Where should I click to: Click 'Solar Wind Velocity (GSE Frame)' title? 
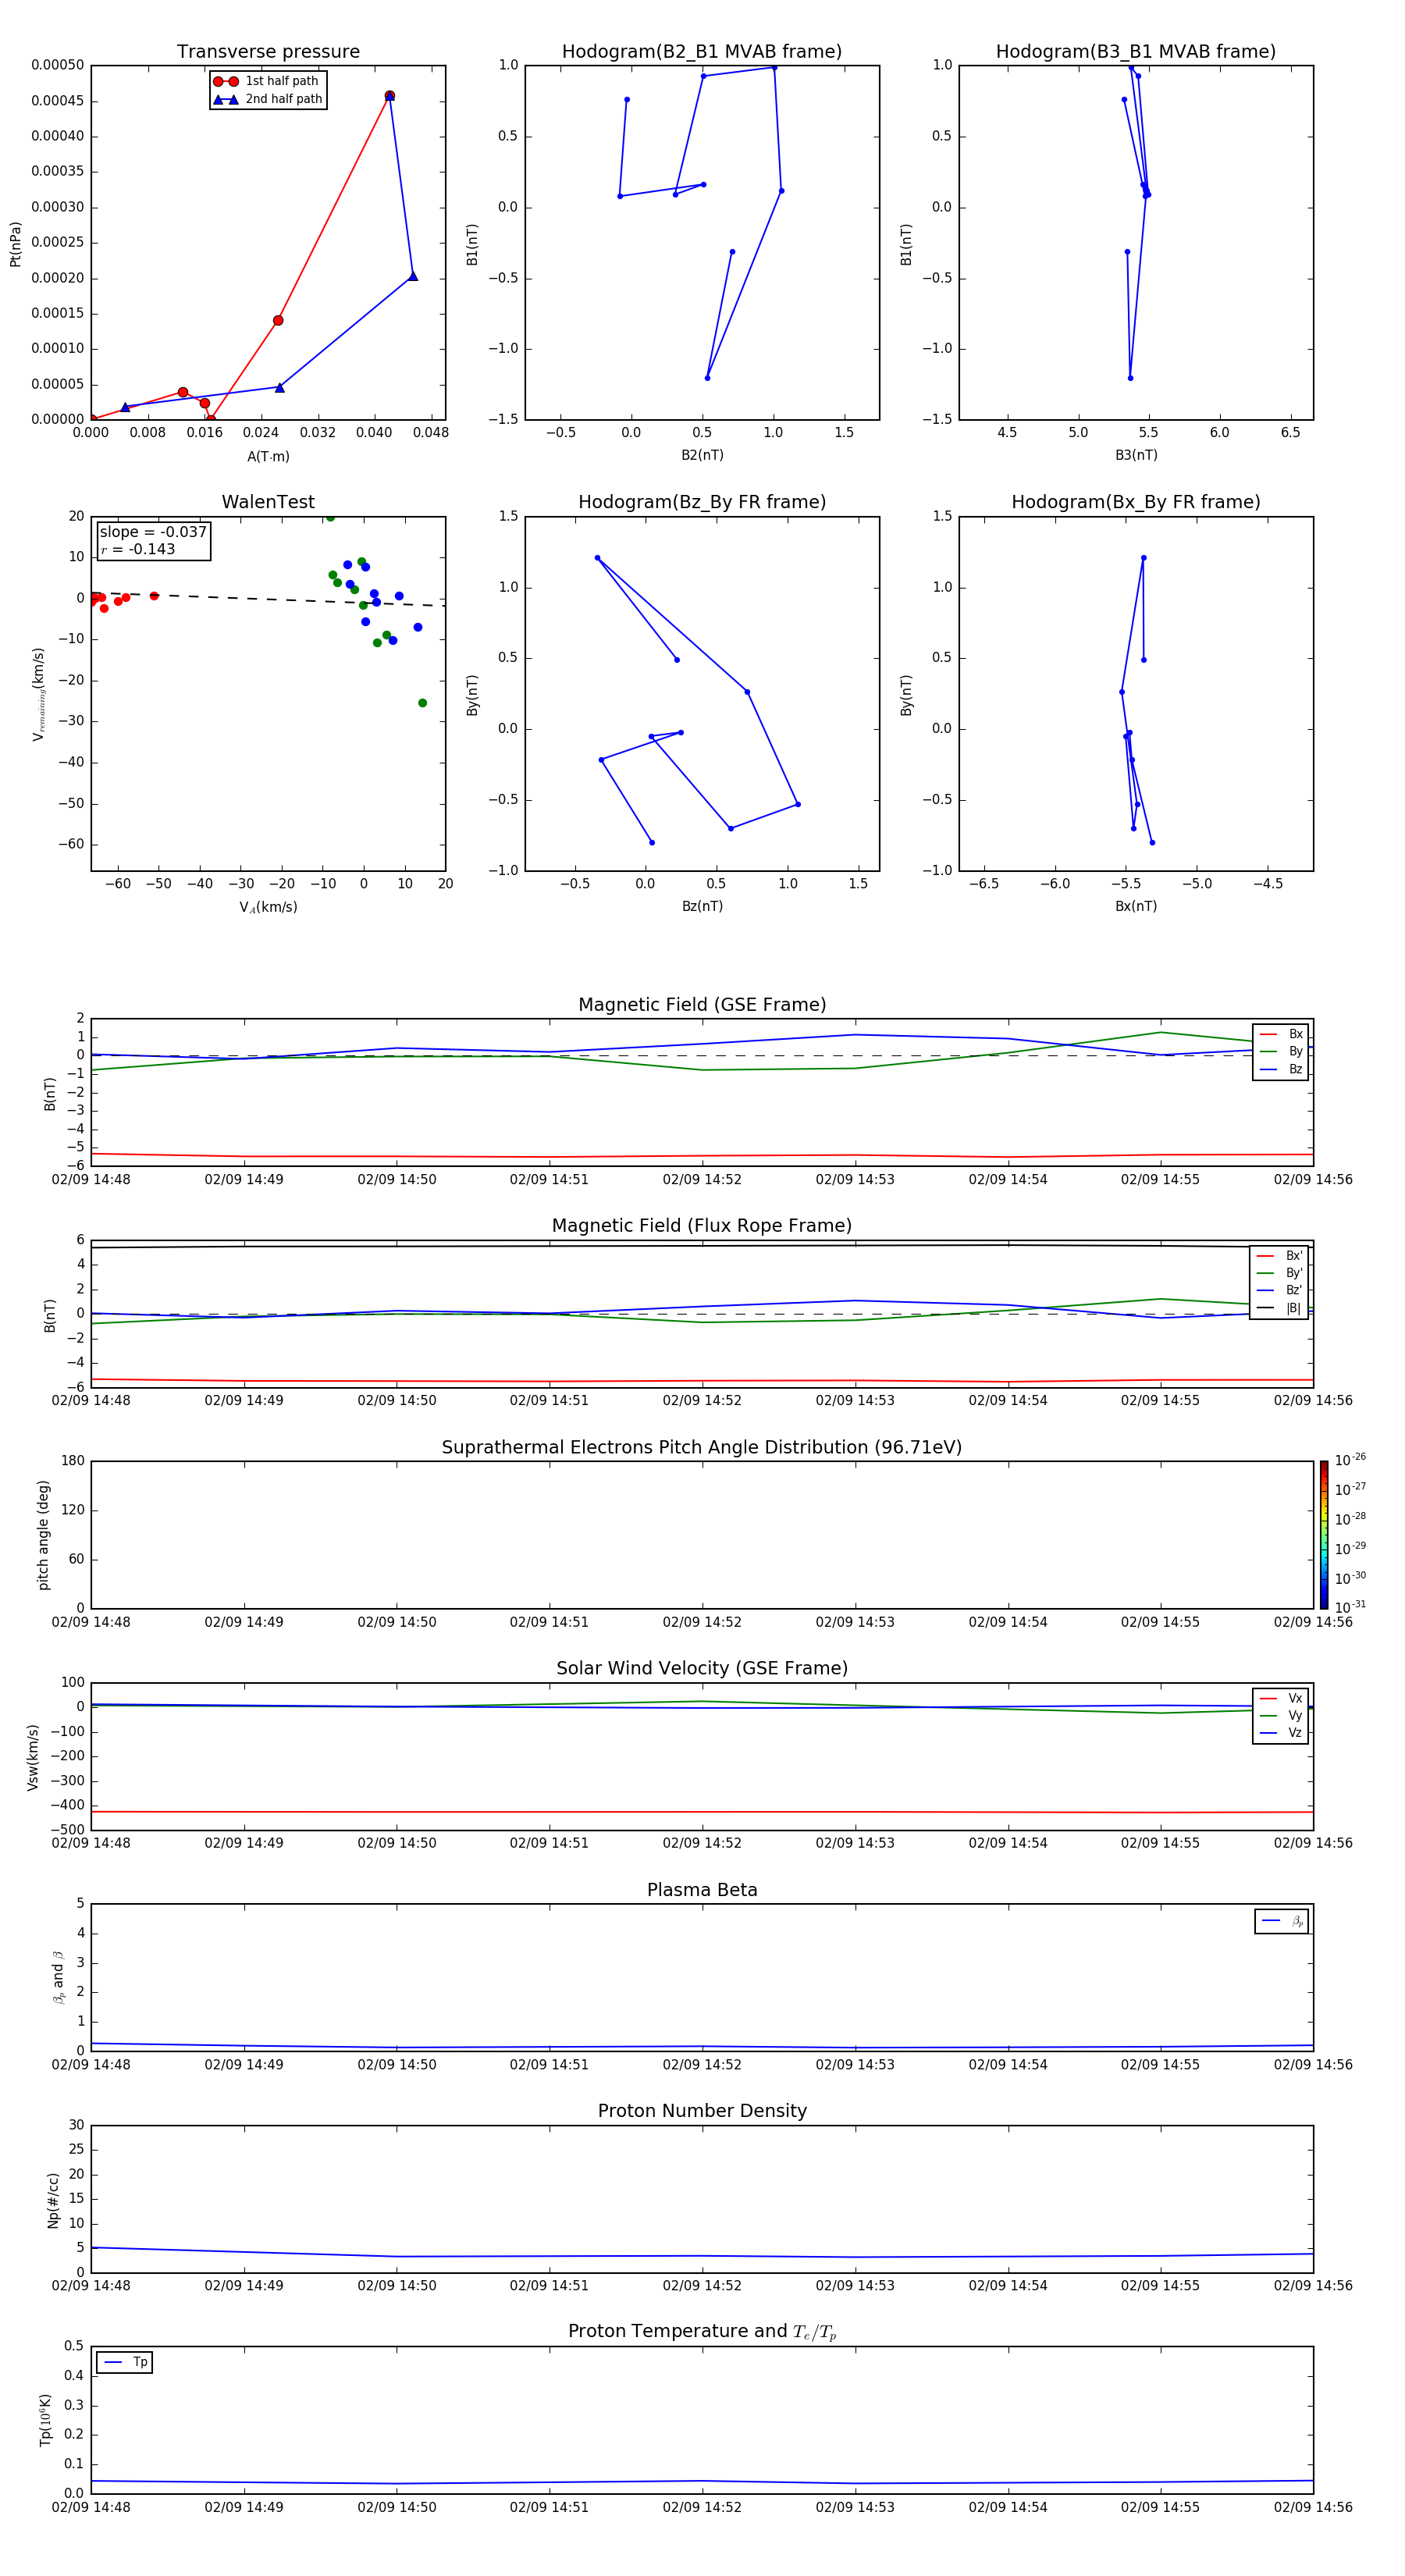(702, 1668)
